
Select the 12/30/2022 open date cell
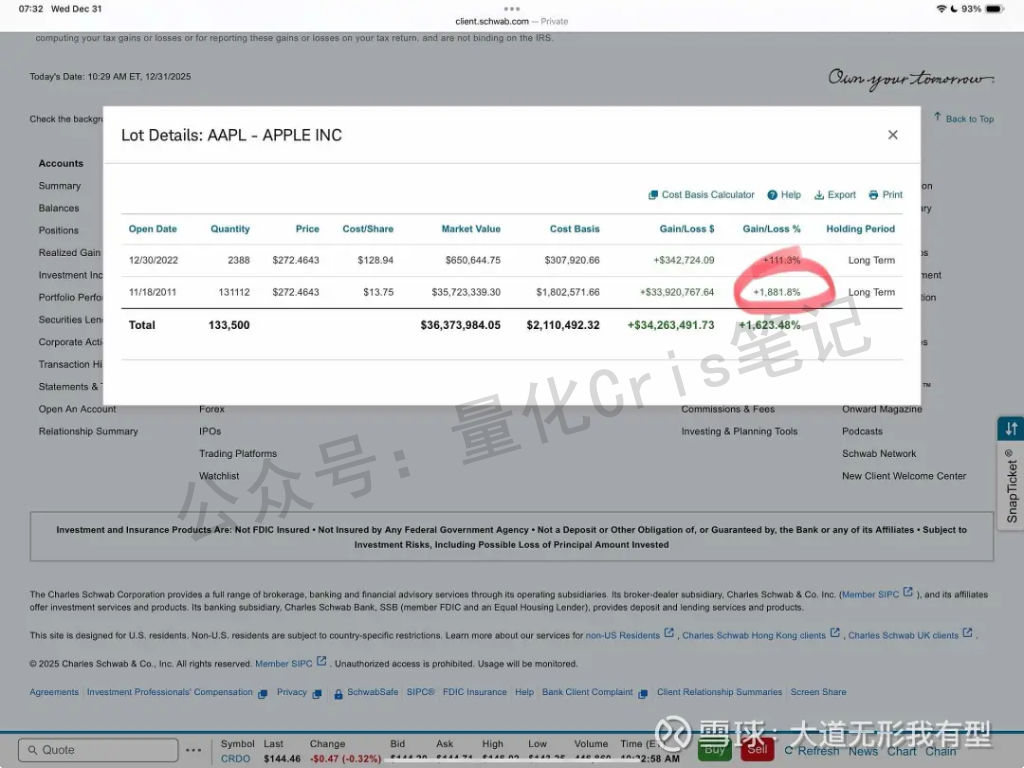tap(153, 260)
